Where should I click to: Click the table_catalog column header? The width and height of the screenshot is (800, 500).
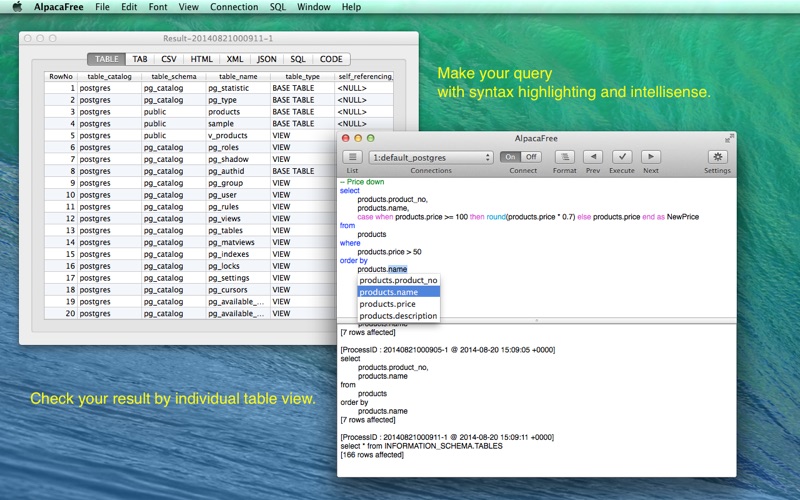point(109,77)
